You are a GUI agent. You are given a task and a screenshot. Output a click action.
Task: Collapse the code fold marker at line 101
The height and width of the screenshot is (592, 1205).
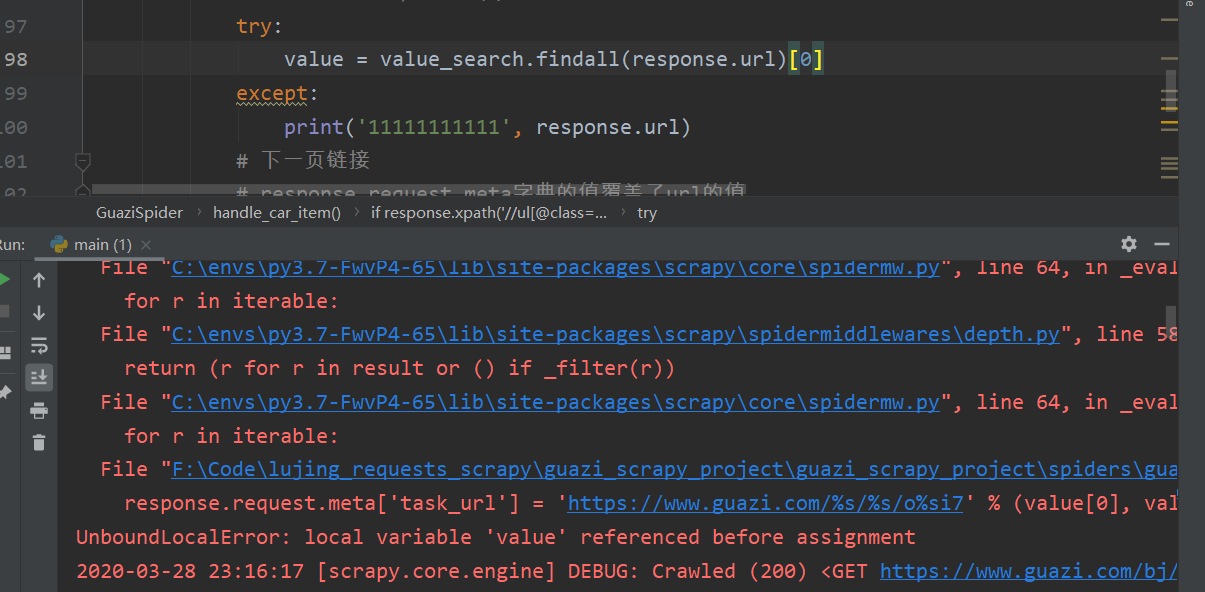(83, 161)
